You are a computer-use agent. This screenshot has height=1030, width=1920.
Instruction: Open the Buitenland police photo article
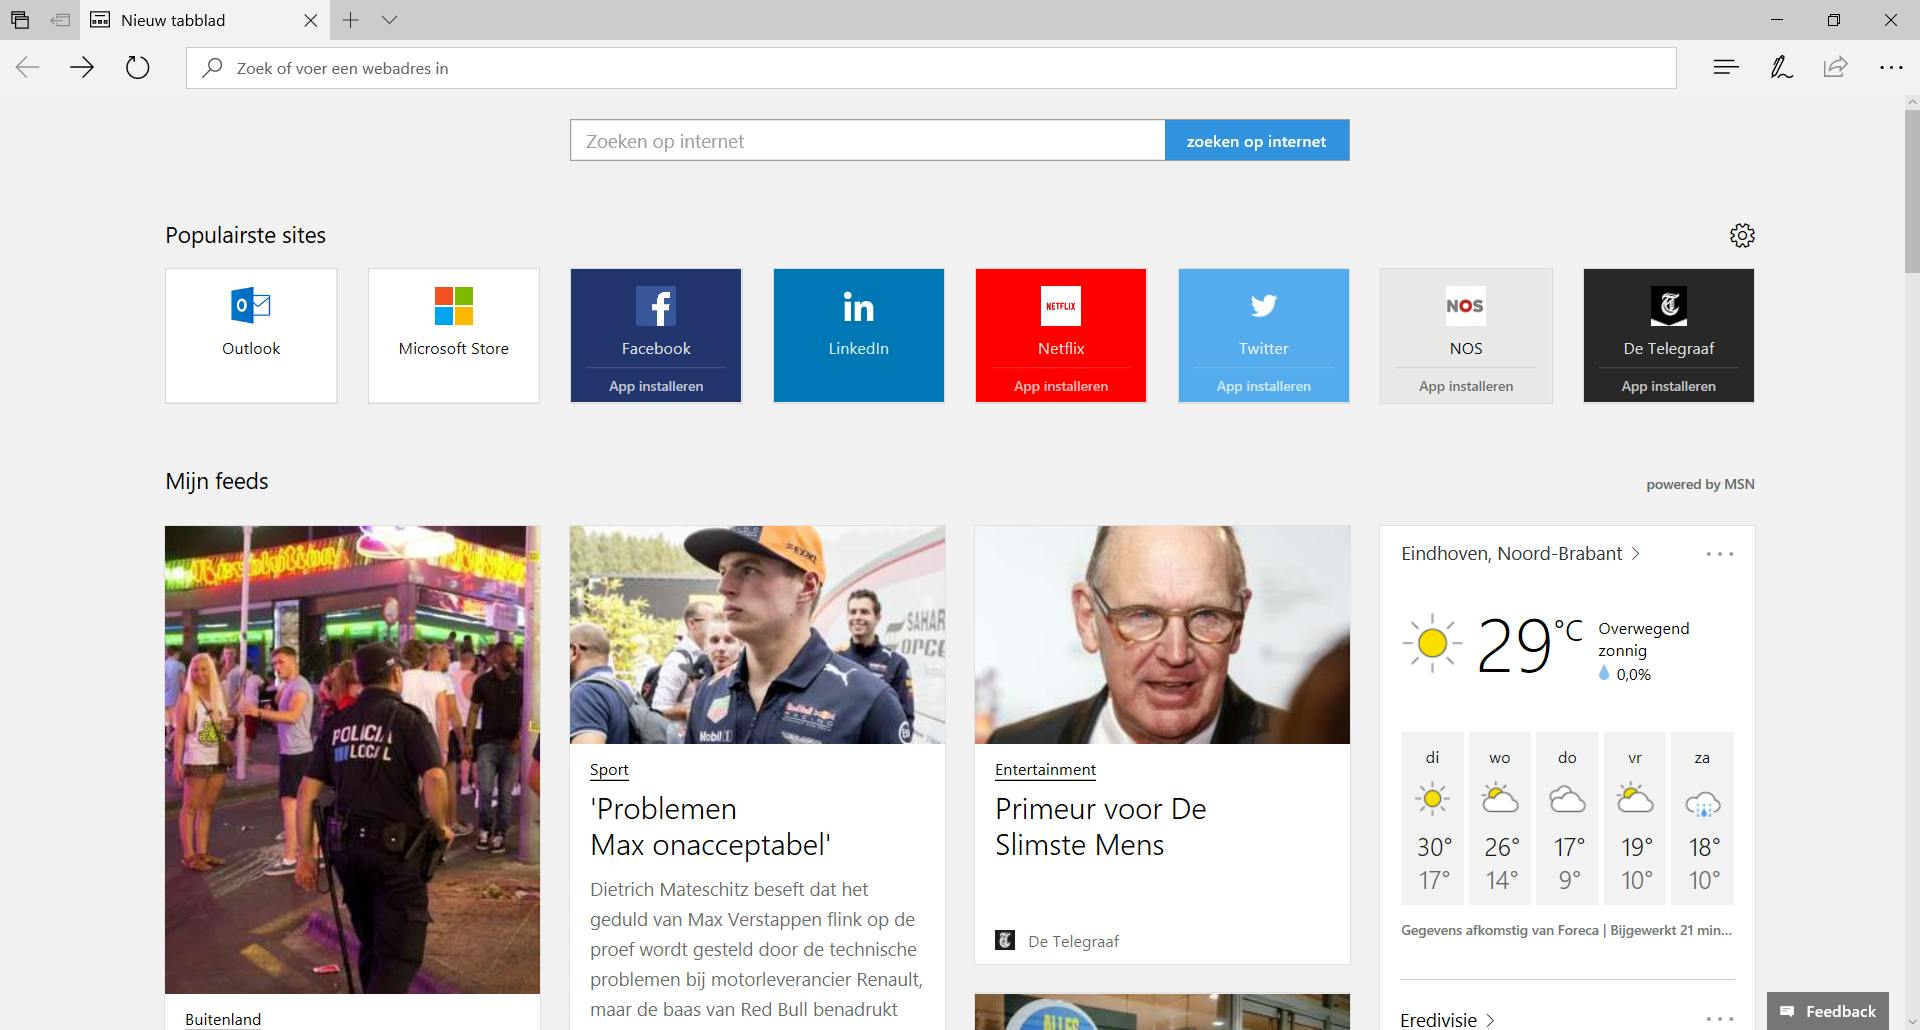click(x=352, y=760)
